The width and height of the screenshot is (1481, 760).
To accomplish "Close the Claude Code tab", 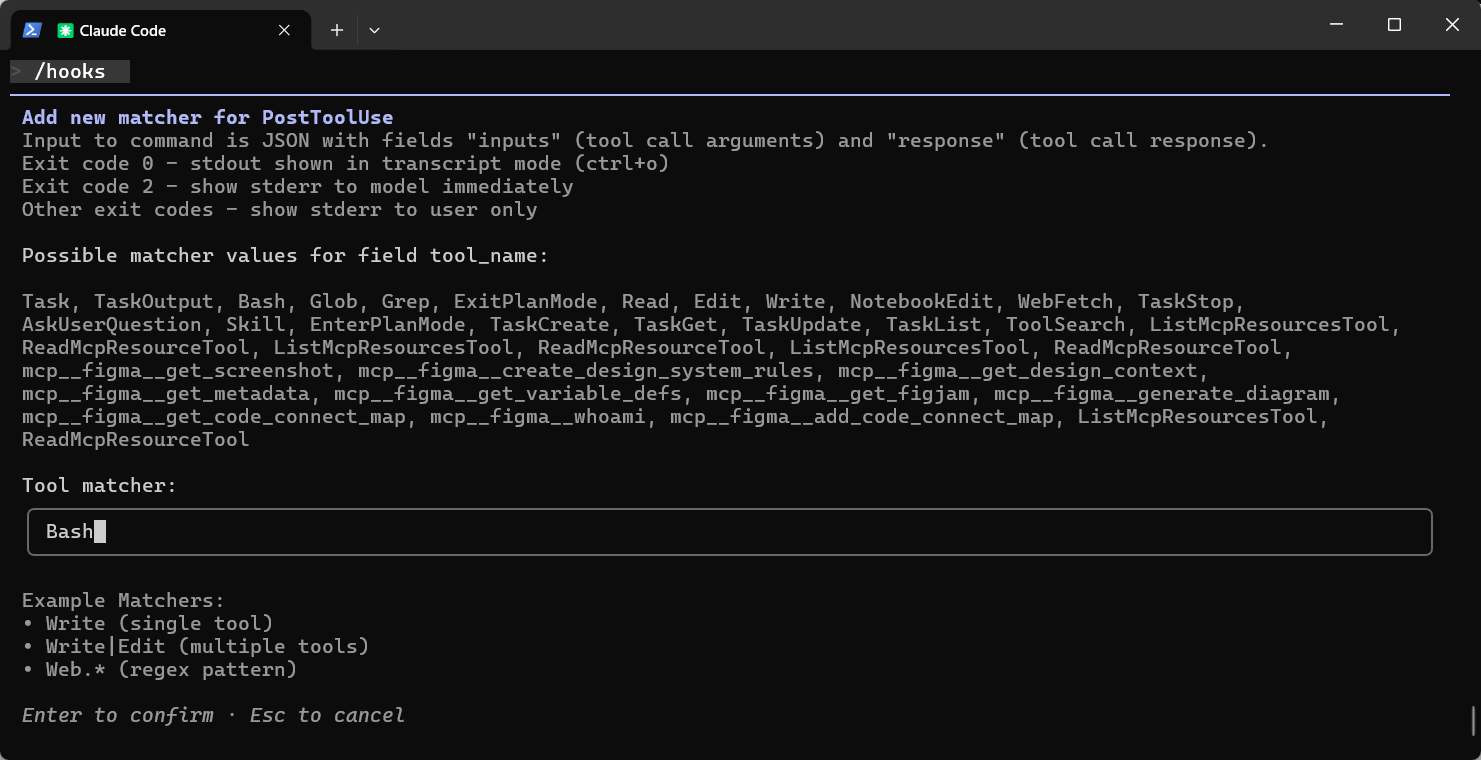I will click(284, 30).
